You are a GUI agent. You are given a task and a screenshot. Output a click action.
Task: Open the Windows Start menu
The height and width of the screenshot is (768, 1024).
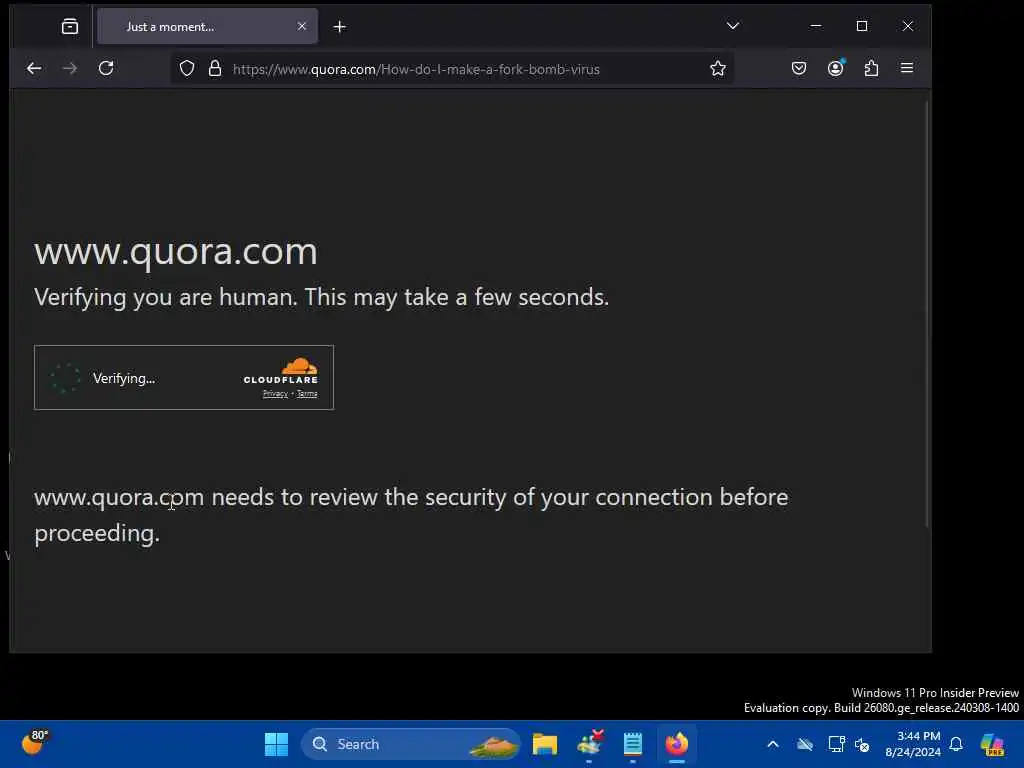276,744
